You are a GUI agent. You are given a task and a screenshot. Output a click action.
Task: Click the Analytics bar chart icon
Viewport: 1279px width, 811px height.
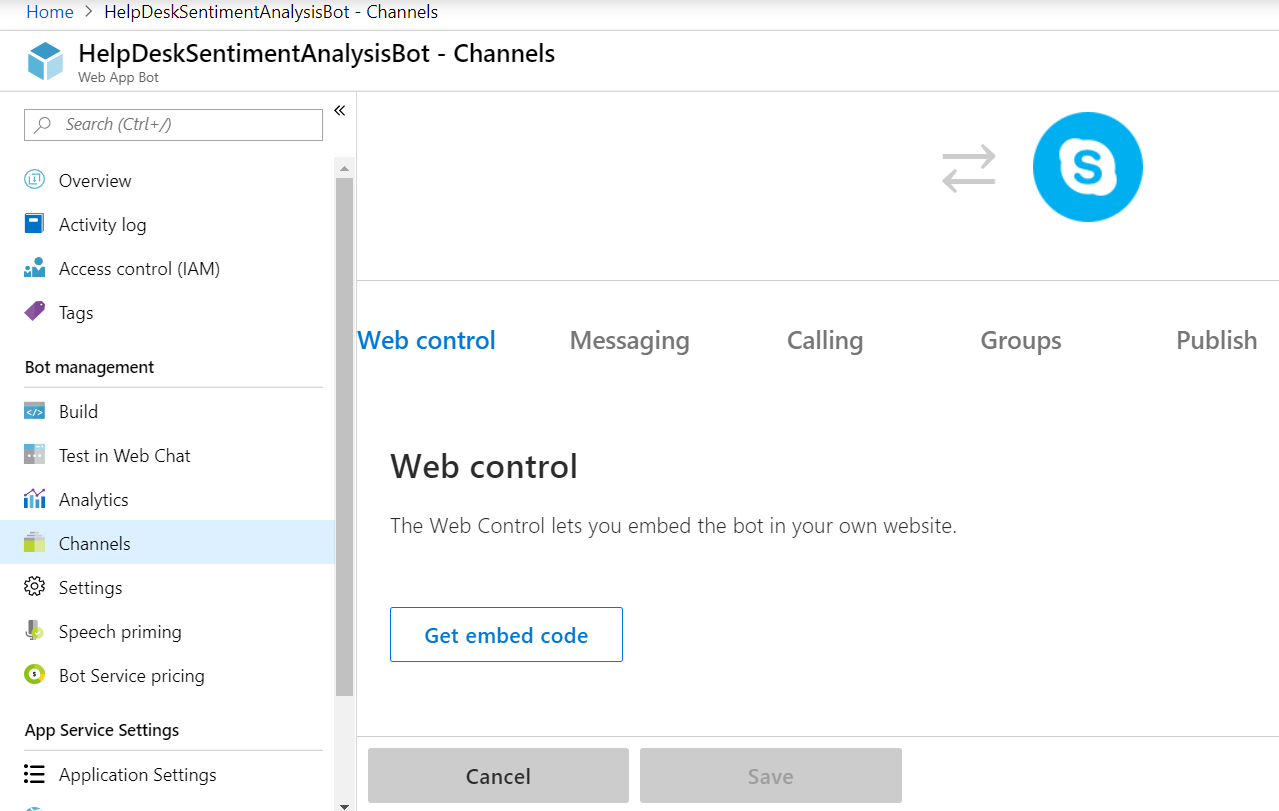coord(35,499)
